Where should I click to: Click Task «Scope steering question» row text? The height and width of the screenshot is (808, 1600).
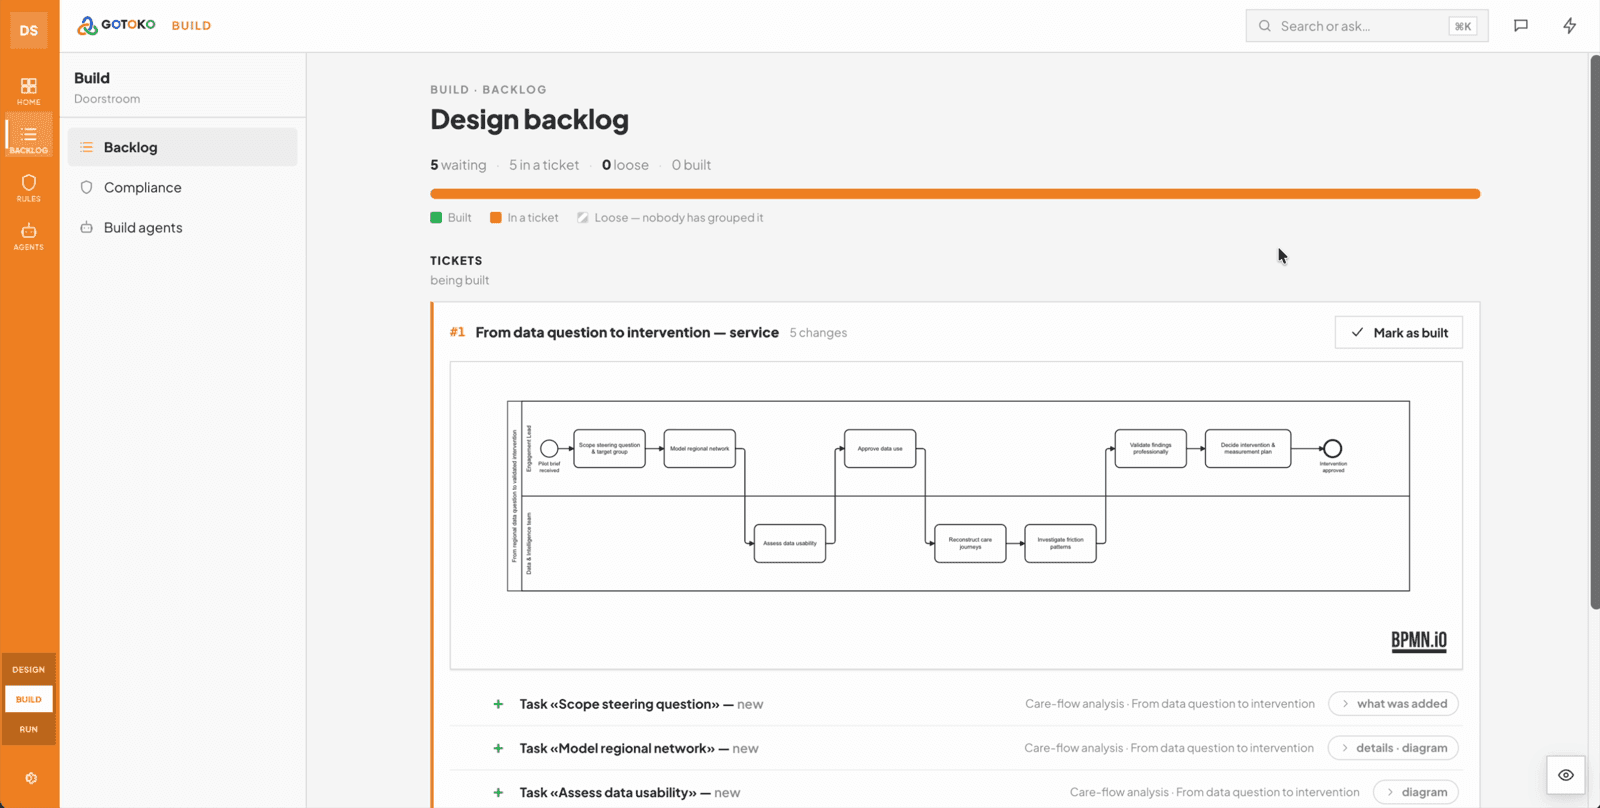coord(641,704)
